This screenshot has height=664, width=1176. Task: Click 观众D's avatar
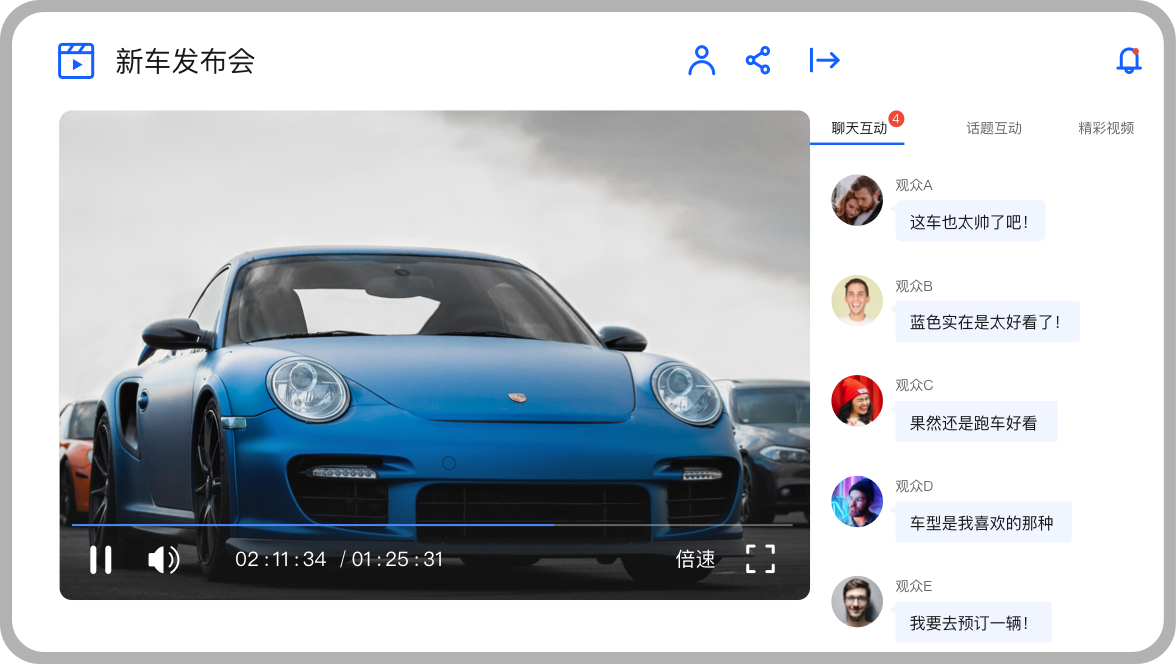[857, 501]
